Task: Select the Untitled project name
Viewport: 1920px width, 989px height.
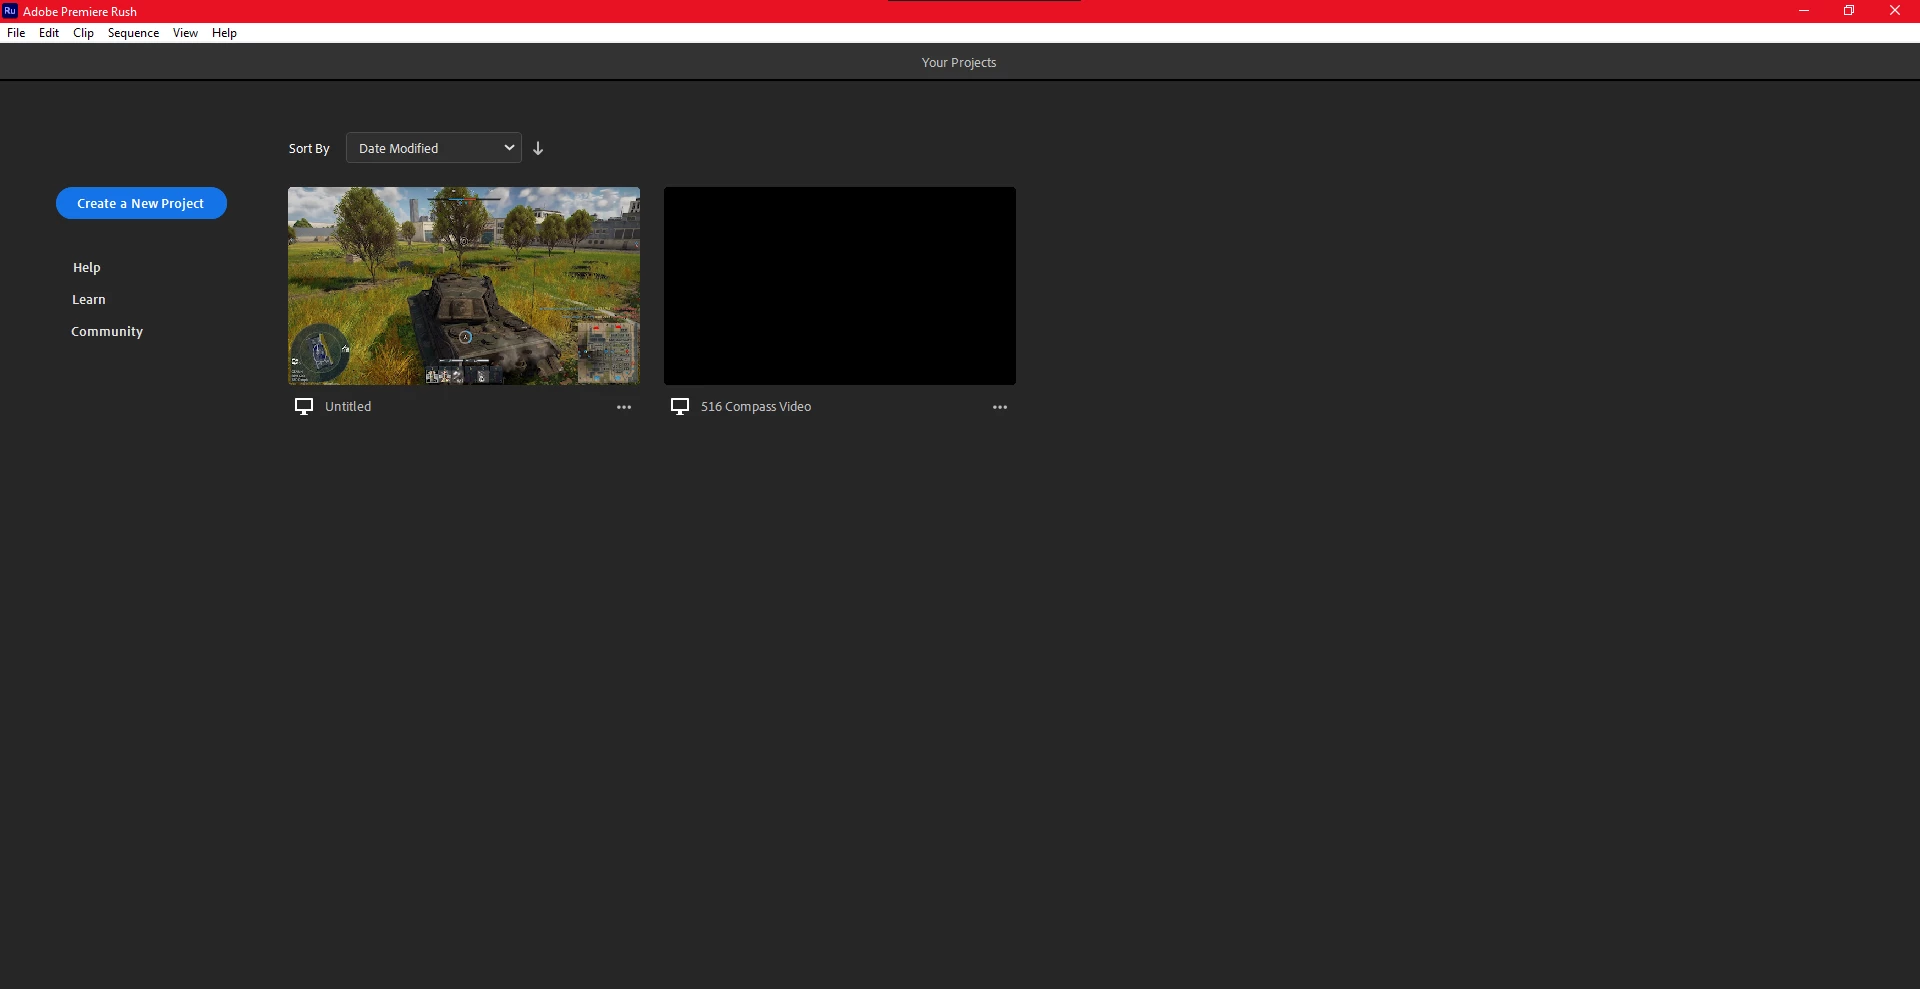Action: (x=348, y=406)
